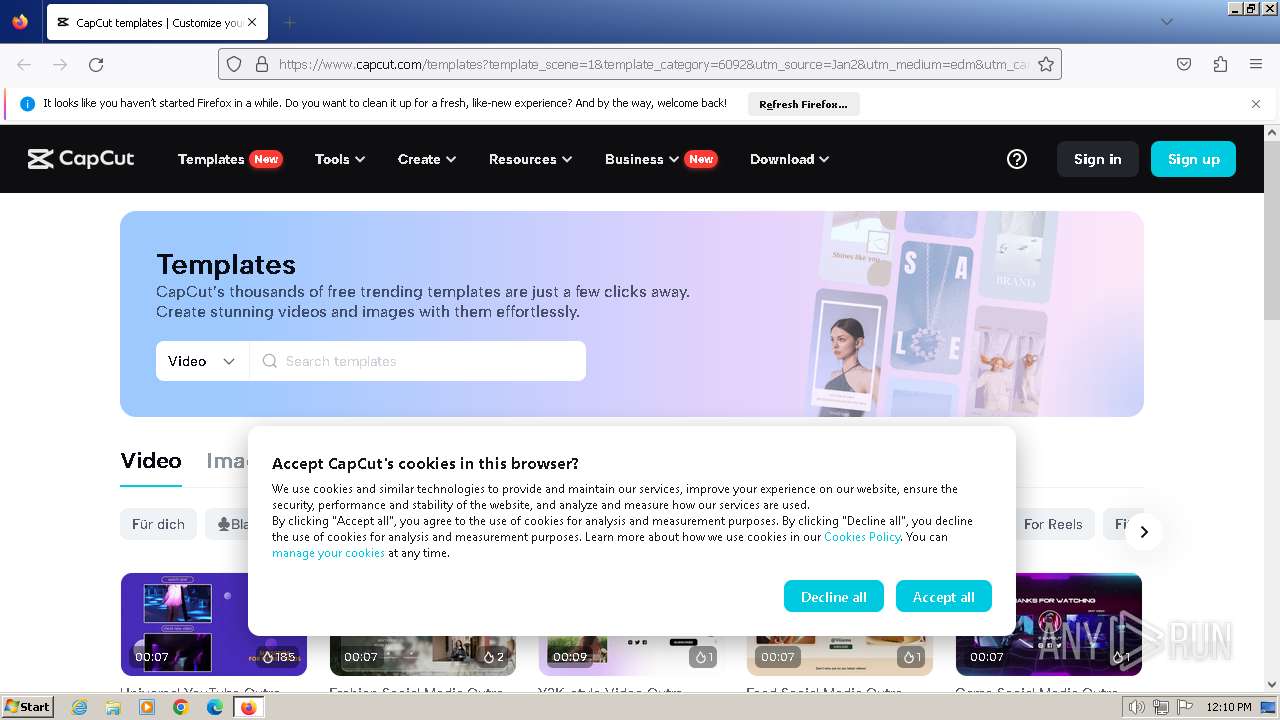Viewport: 1280px width, 720px height.
Task: Open the Firefox application menu
Action: click(x=1256, y=64)
